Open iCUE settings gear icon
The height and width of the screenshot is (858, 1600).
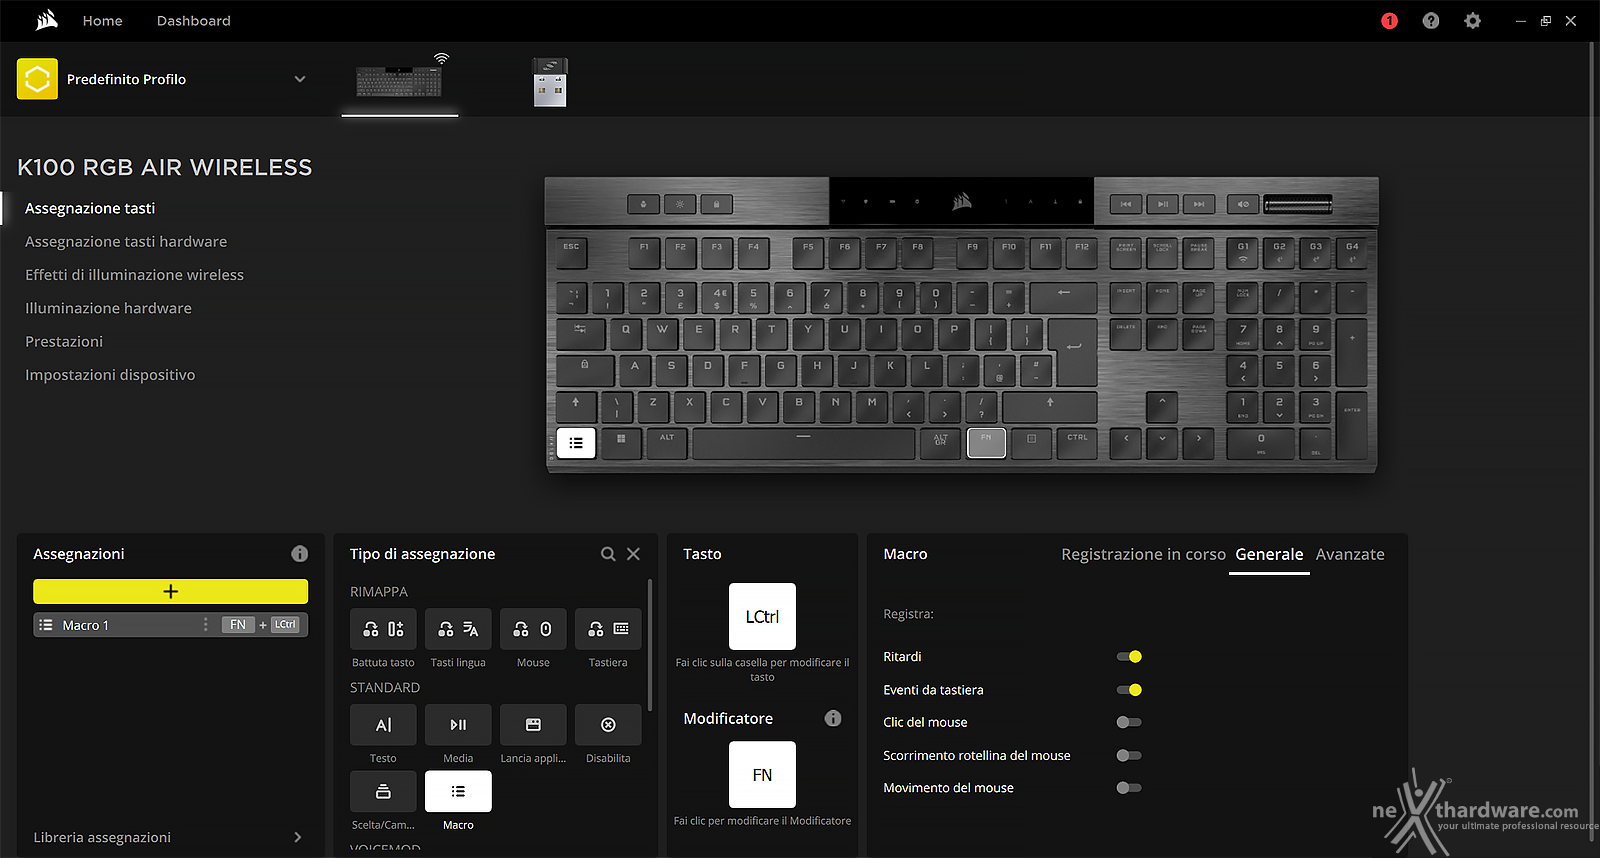(x=1472, y=21)
